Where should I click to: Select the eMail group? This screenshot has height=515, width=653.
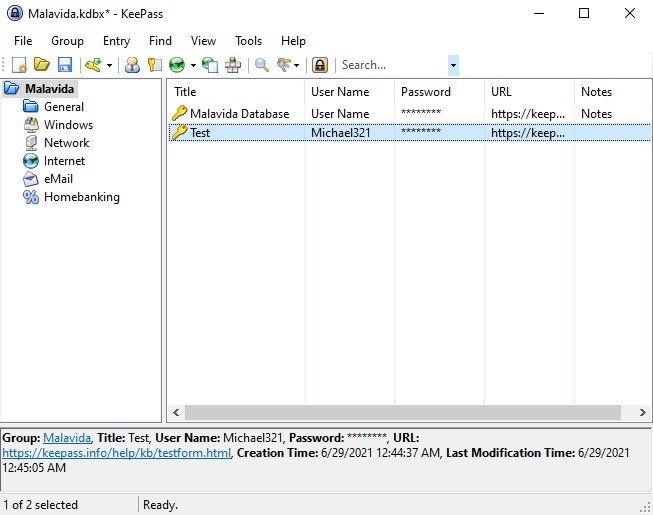click(x=58, y=179)
